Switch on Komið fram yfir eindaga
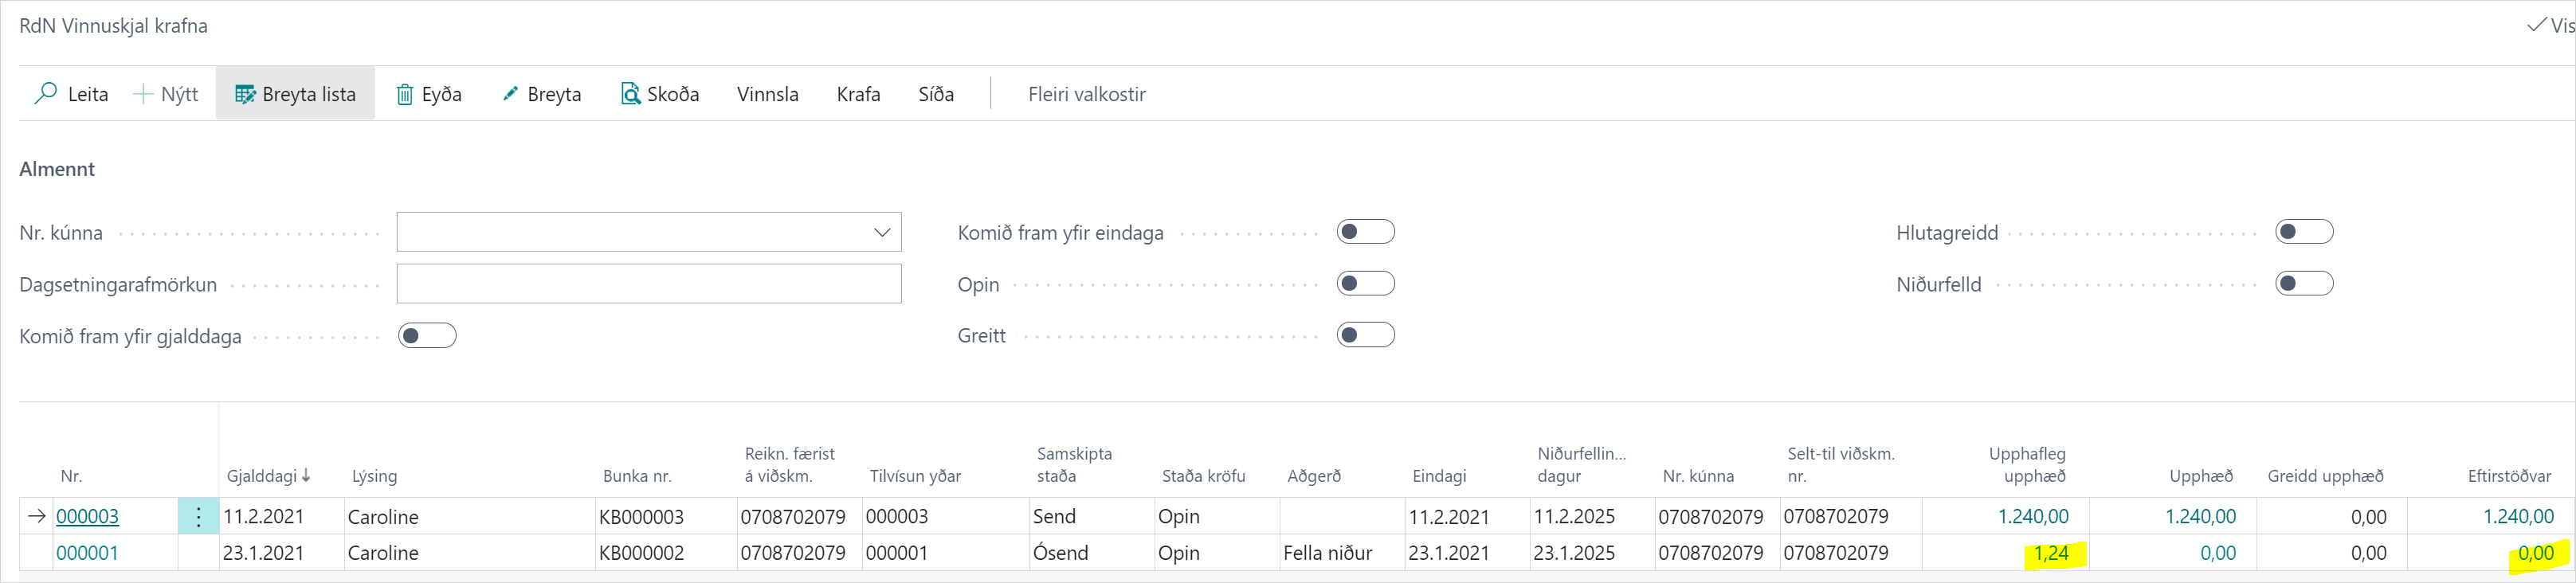The height and width of the screenshot is (583, 2576). pyautogui.click(x=1366, y=231)
